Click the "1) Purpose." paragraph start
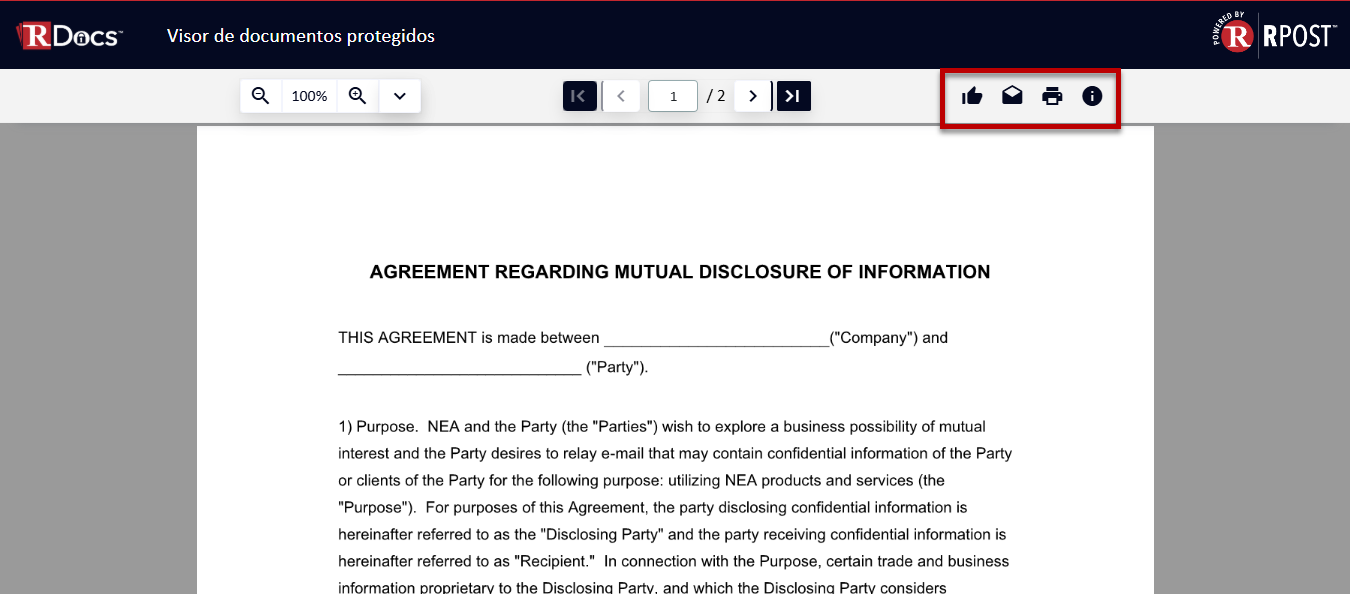Screen dimensions: 1350x594 pos(377,427)
